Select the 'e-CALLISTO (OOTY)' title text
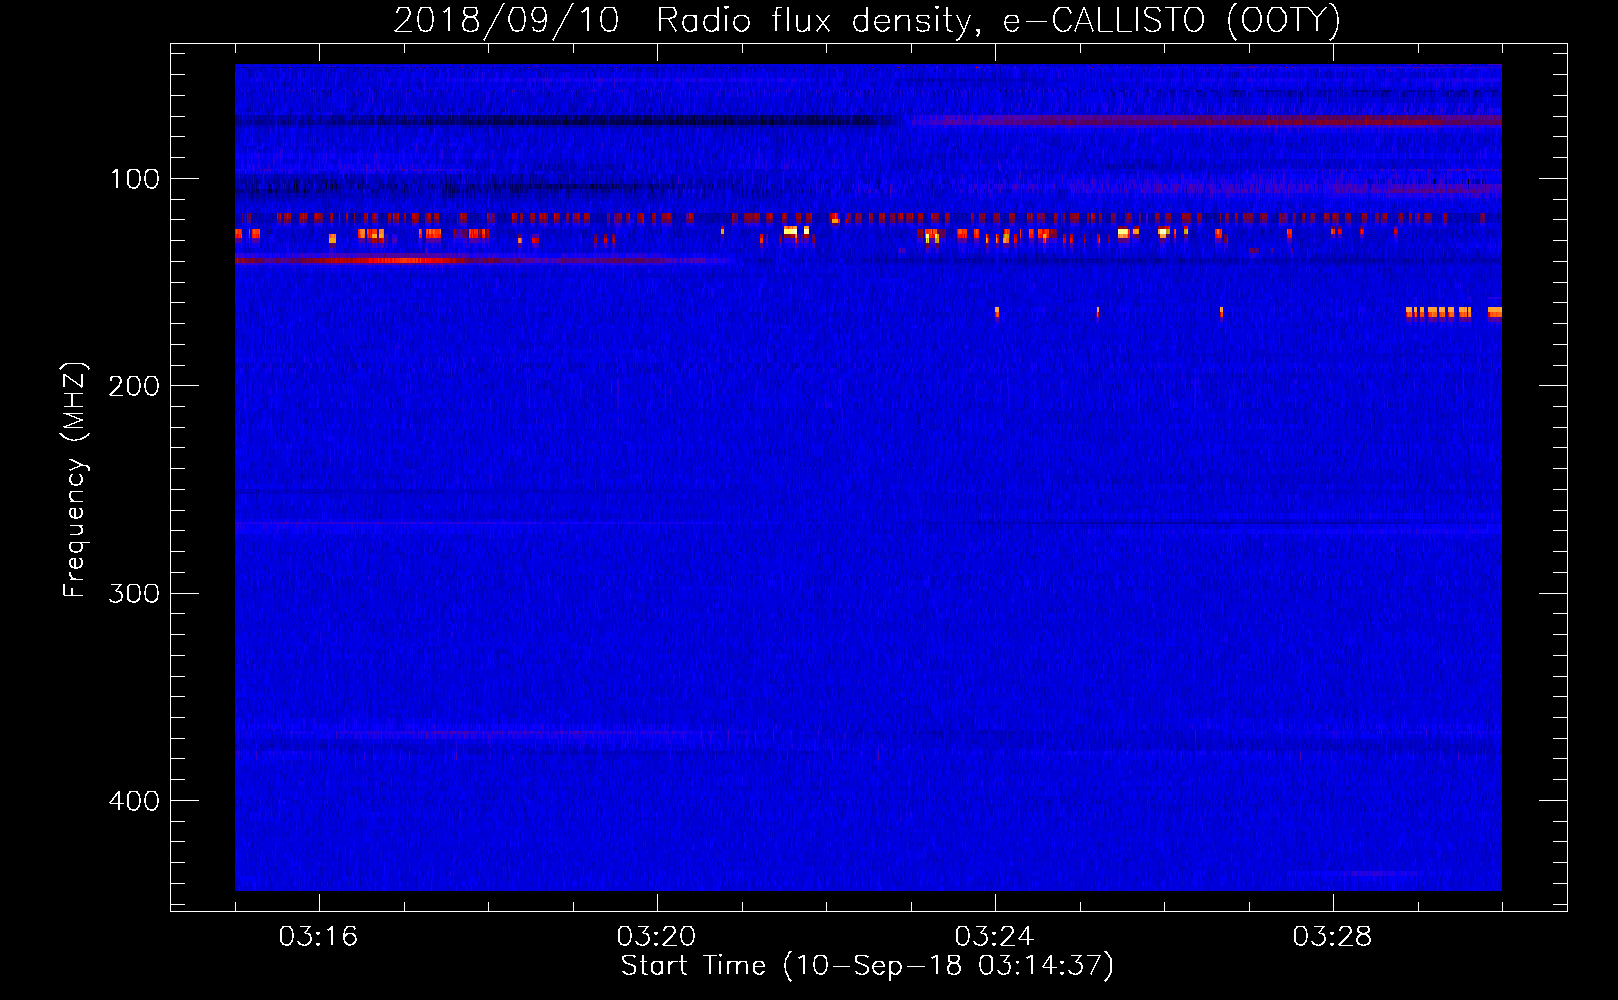This screenshot has width=1618, height=1000. coord(1171,21)
